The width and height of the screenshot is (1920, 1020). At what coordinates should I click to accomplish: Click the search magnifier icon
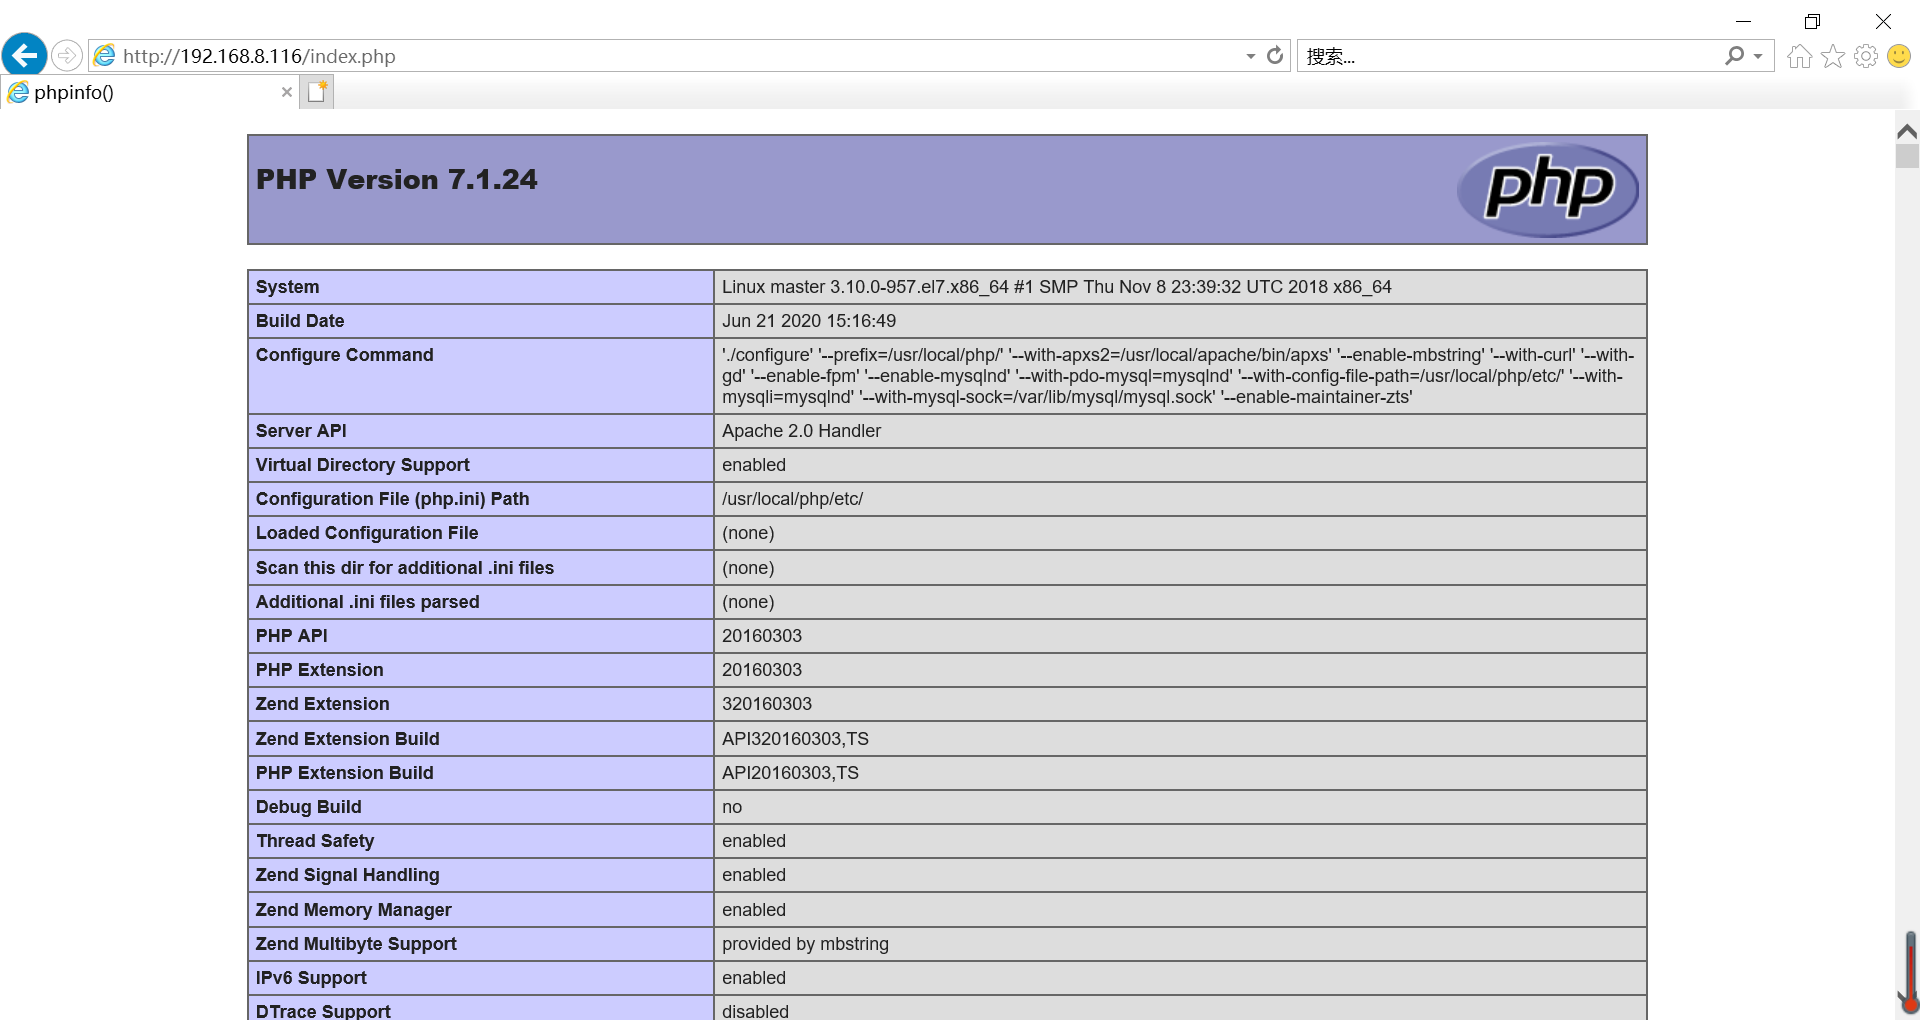[1734, 56]
